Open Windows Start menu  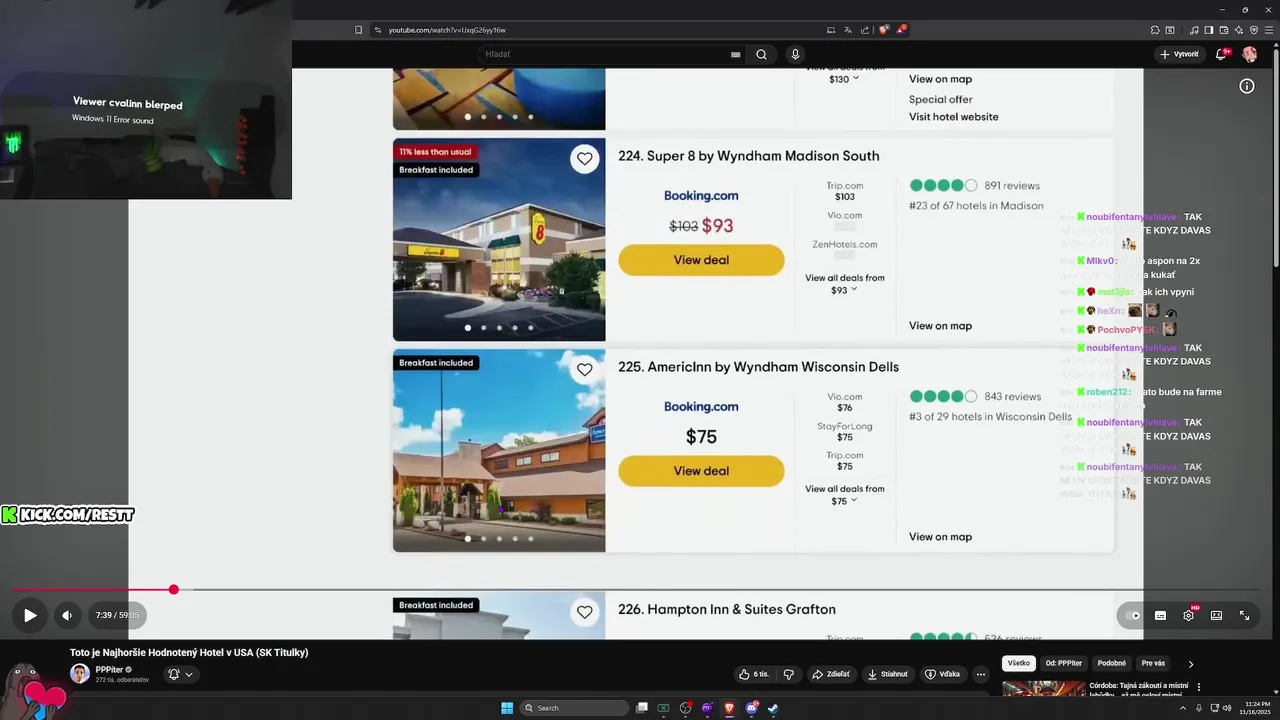[x=507, y=708]
